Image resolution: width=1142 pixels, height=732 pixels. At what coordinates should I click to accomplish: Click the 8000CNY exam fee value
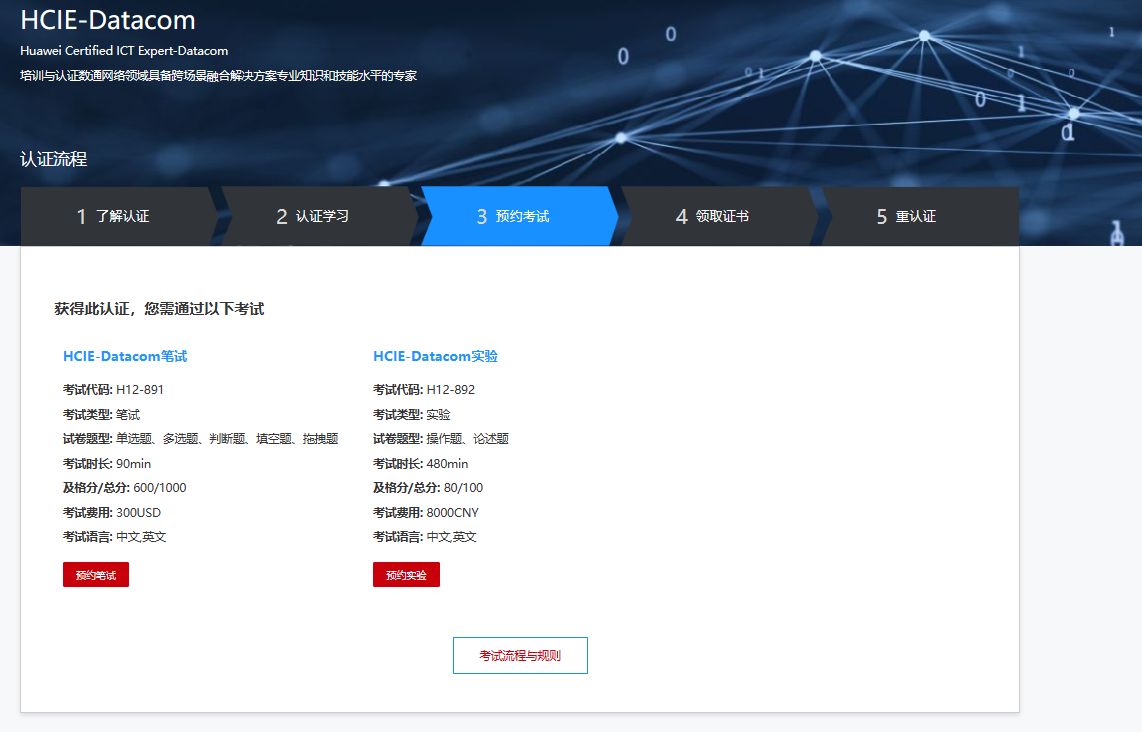tap(452, 513)
